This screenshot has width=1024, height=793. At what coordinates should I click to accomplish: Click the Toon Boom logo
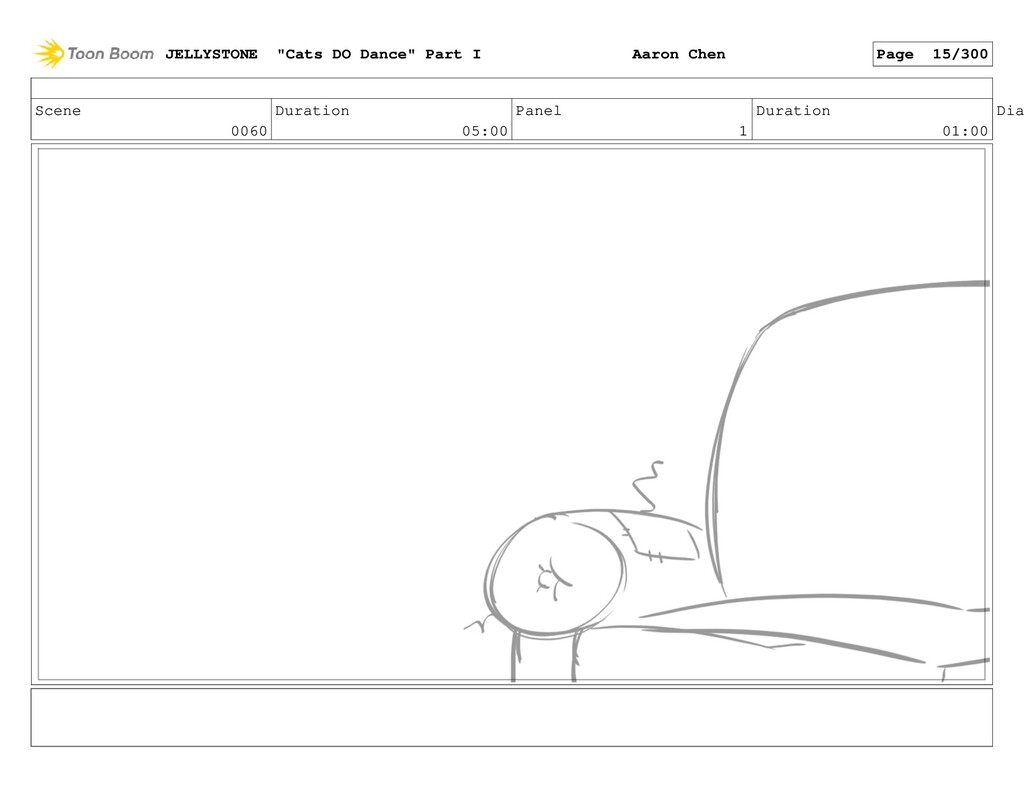tap(94, 54)
